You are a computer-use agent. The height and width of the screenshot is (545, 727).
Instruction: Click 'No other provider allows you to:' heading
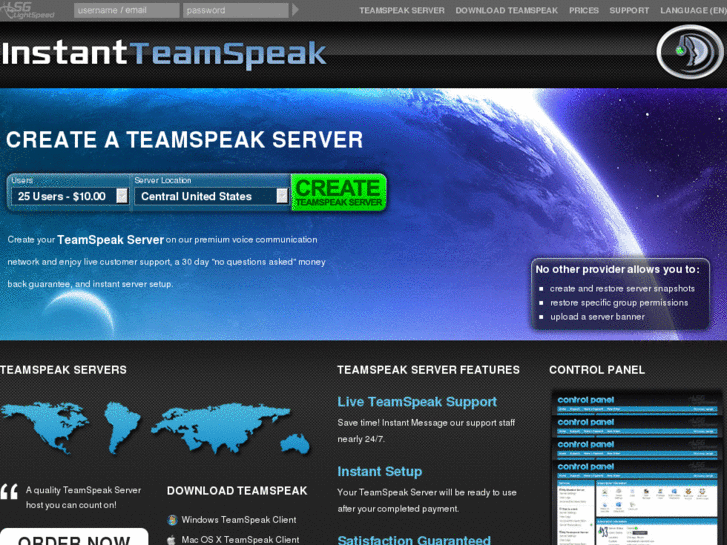618,269
